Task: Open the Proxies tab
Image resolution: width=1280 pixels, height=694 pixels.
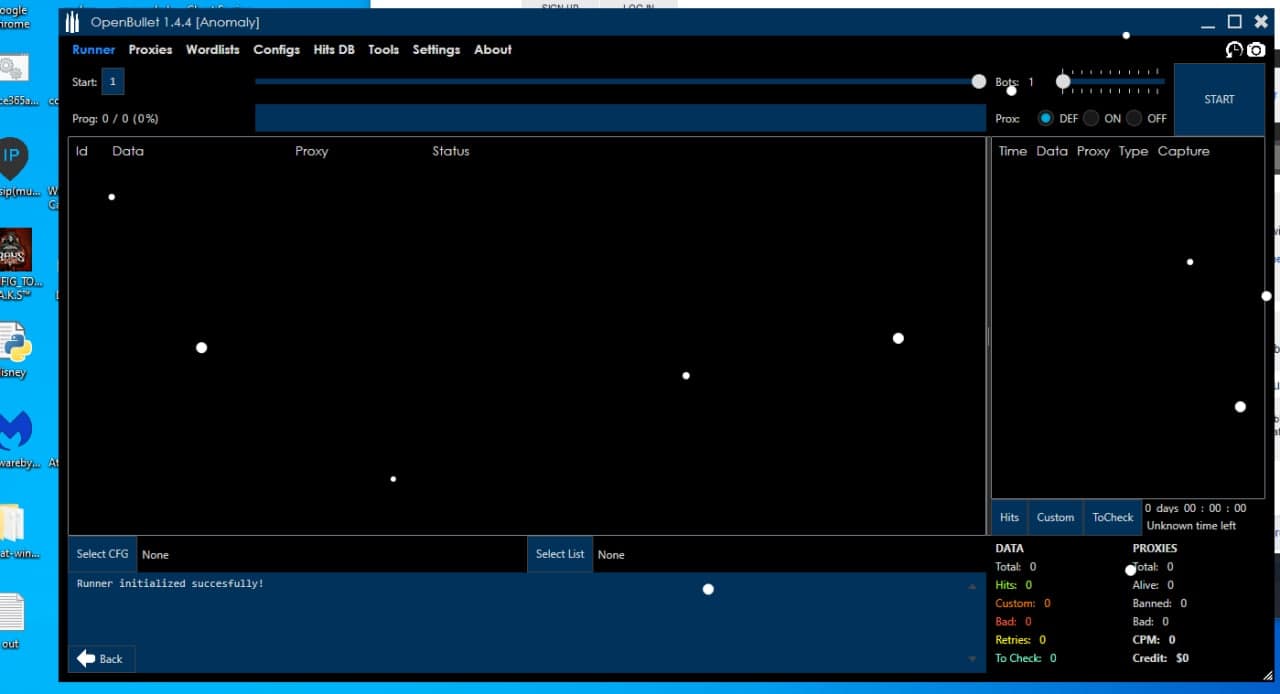Action: click(x=150, y=49)
